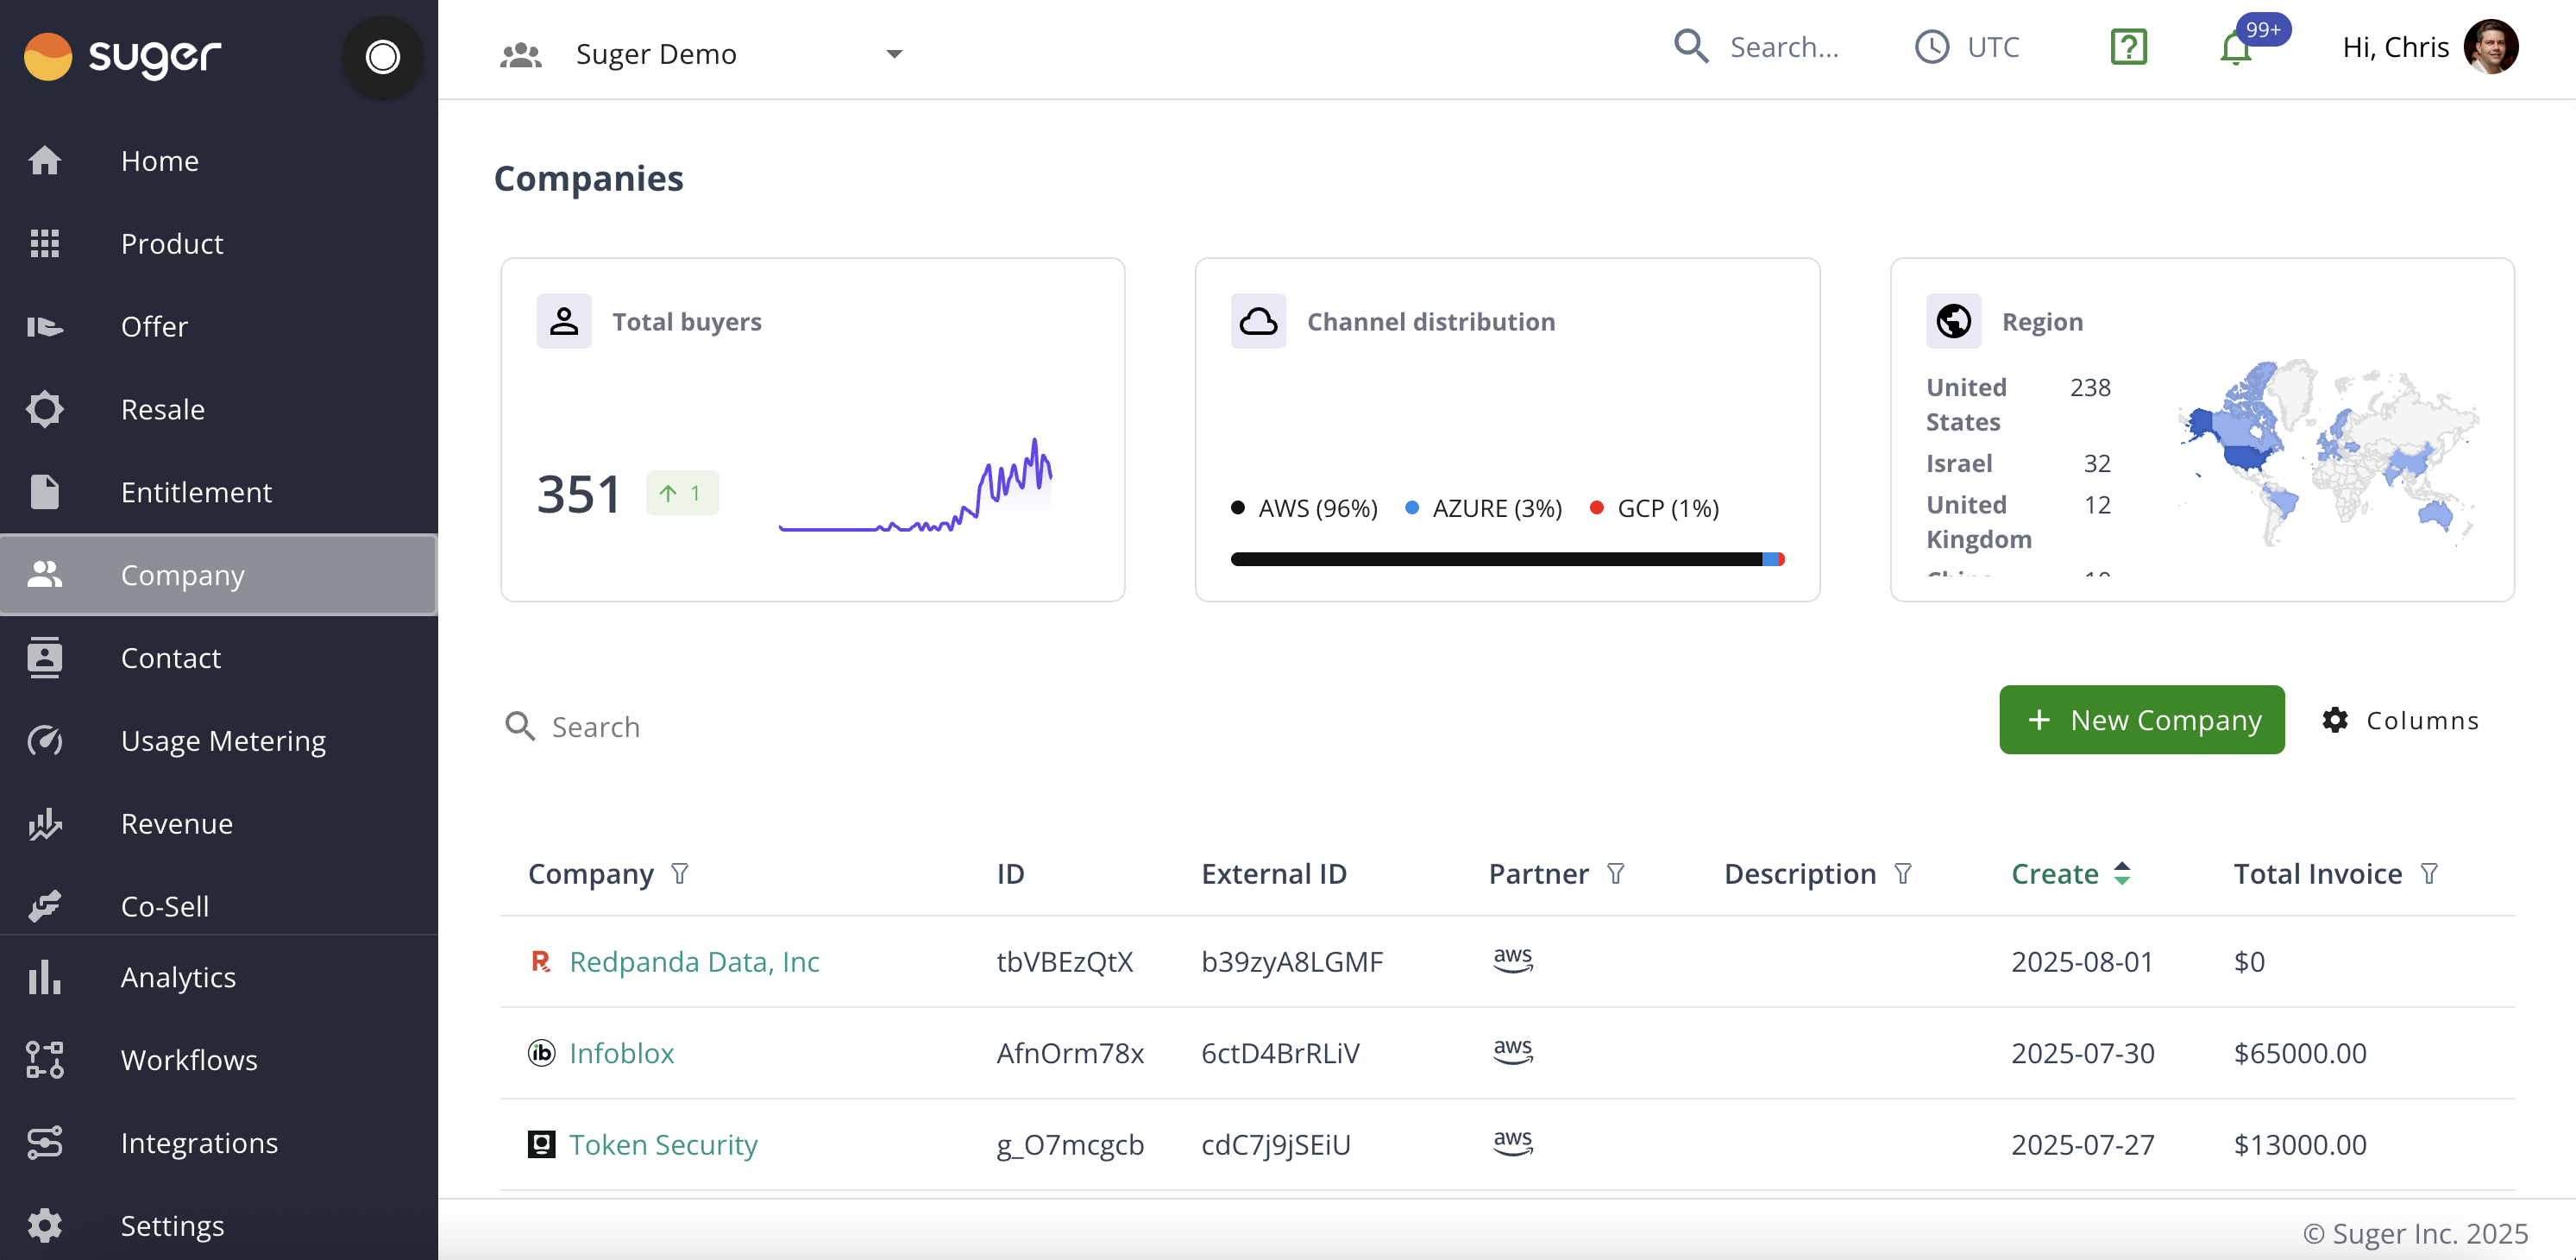Image resolution: width=2576 pixels, height=1260 pixels.
Task: Filter the Description column
Action: 1903,874
